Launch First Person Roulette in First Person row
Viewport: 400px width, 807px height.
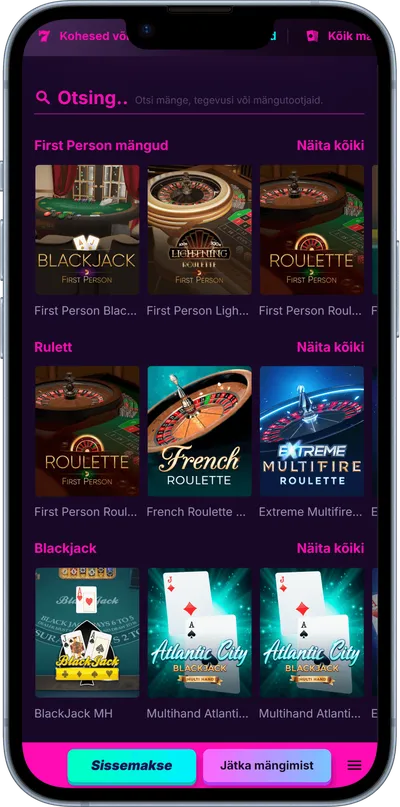click(x=311, y=230)
